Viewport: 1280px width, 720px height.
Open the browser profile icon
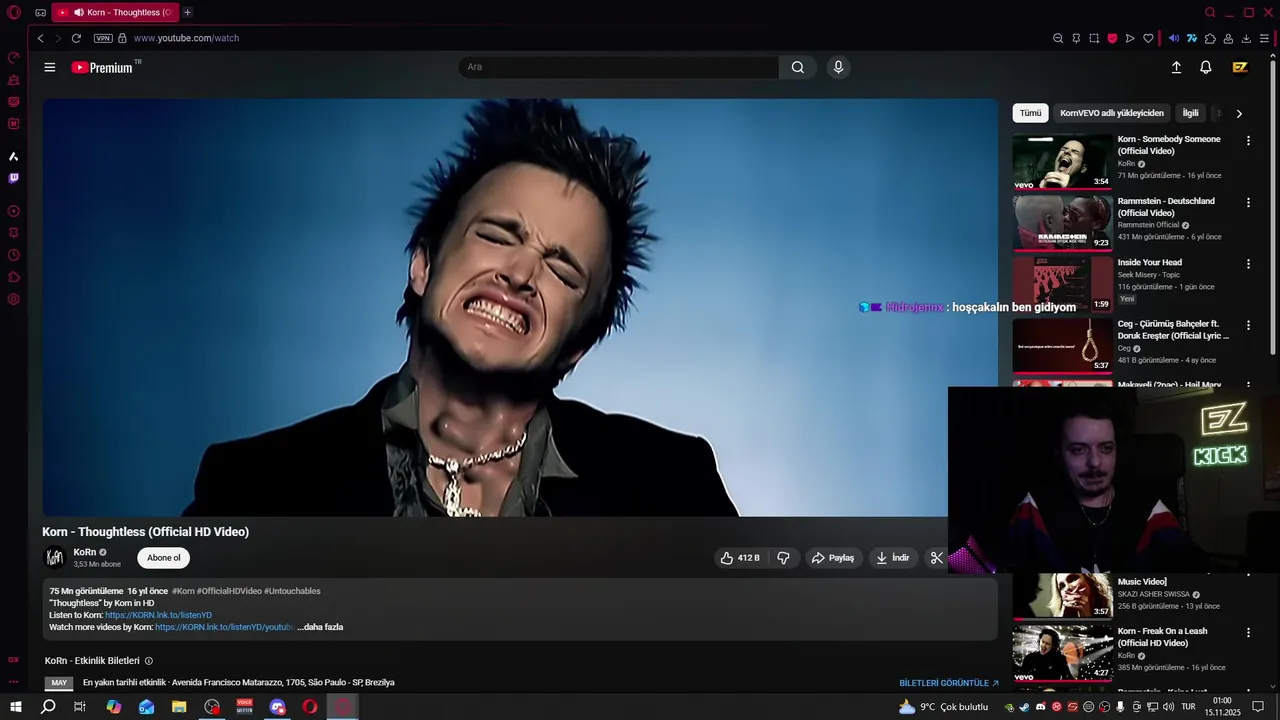(x=1228, y=38)
